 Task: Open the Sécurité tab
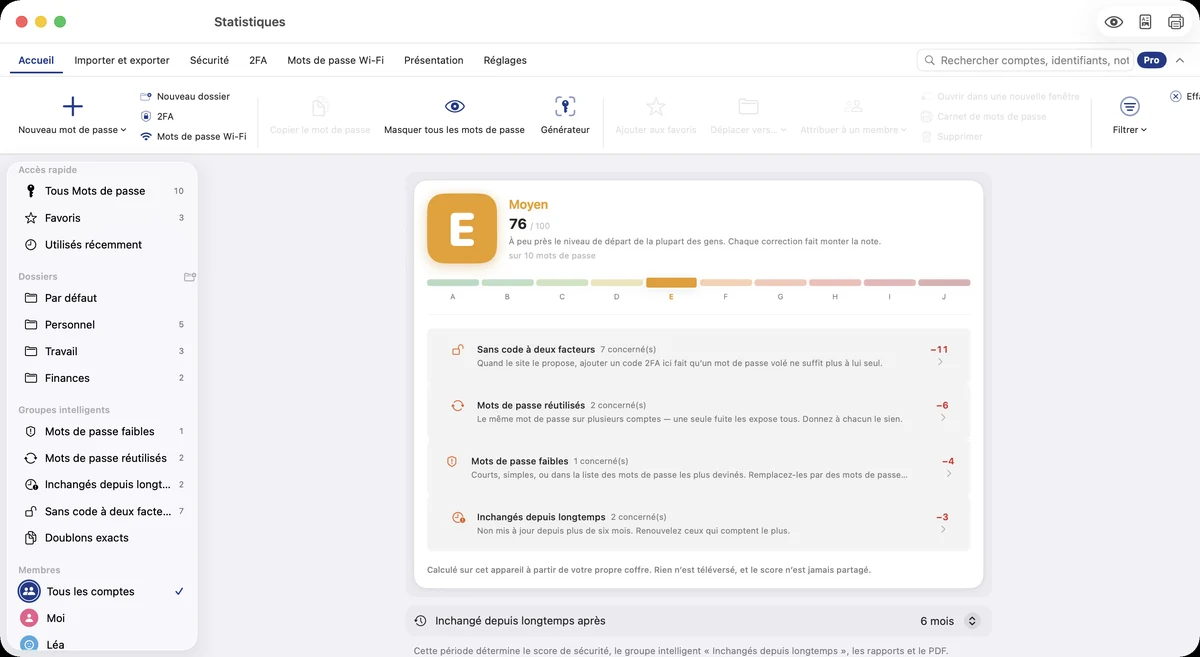[x=209, y=60]
